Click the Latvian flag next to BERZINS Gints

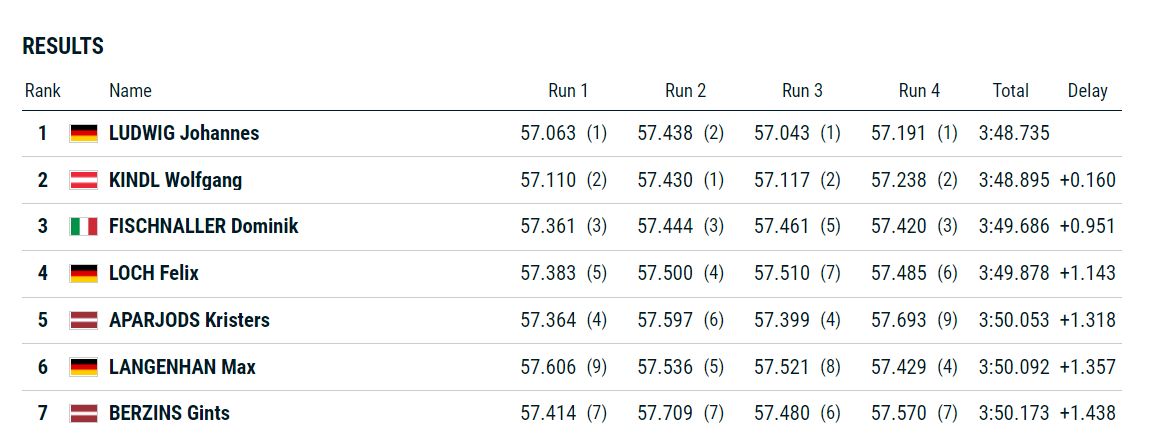coord(83,413)
